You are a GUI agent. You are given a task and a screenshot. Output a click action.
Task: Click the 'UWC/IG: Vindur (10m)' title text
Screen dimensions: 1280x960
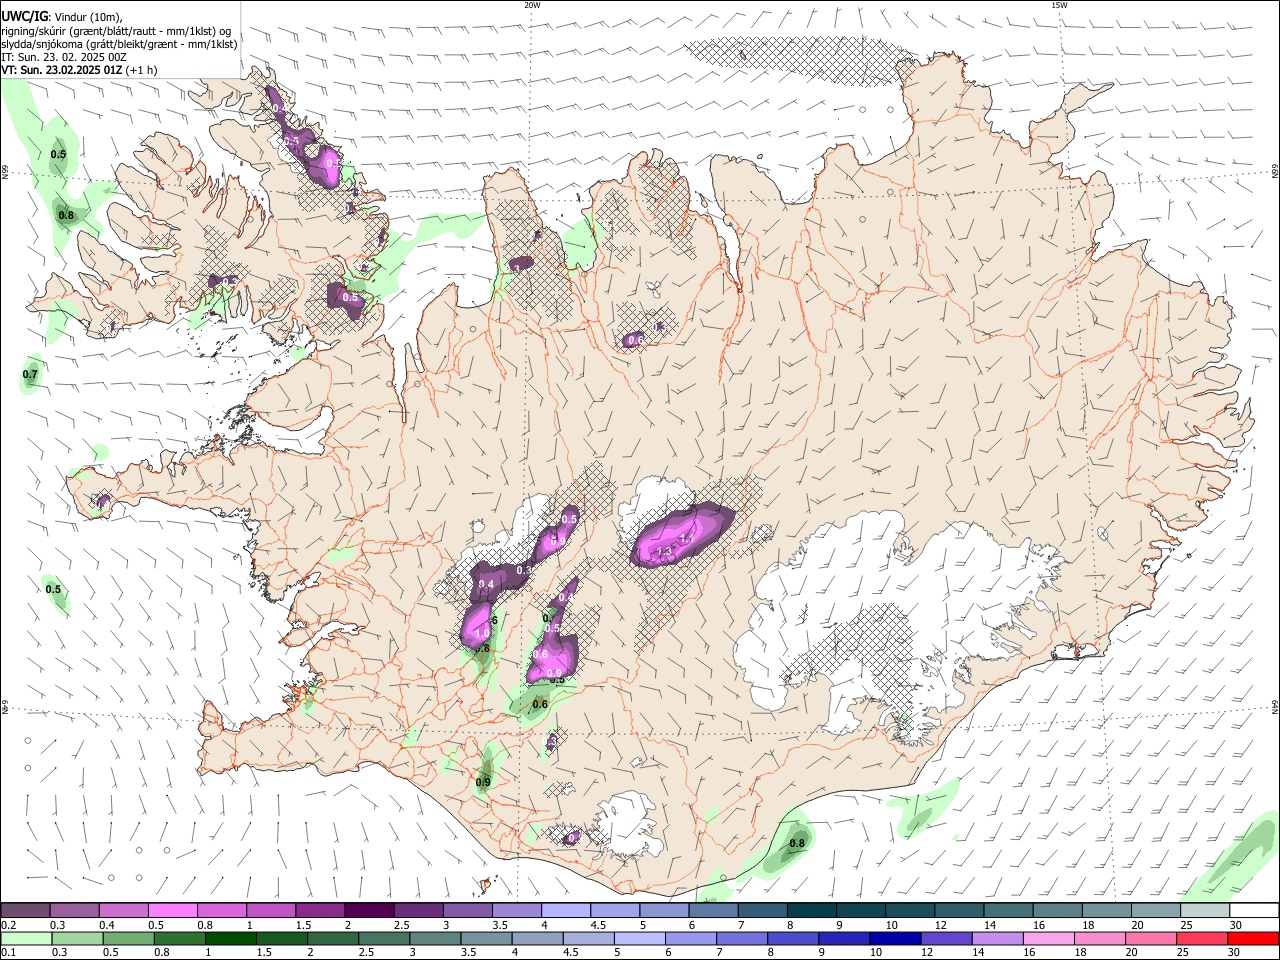coord(61,16)
